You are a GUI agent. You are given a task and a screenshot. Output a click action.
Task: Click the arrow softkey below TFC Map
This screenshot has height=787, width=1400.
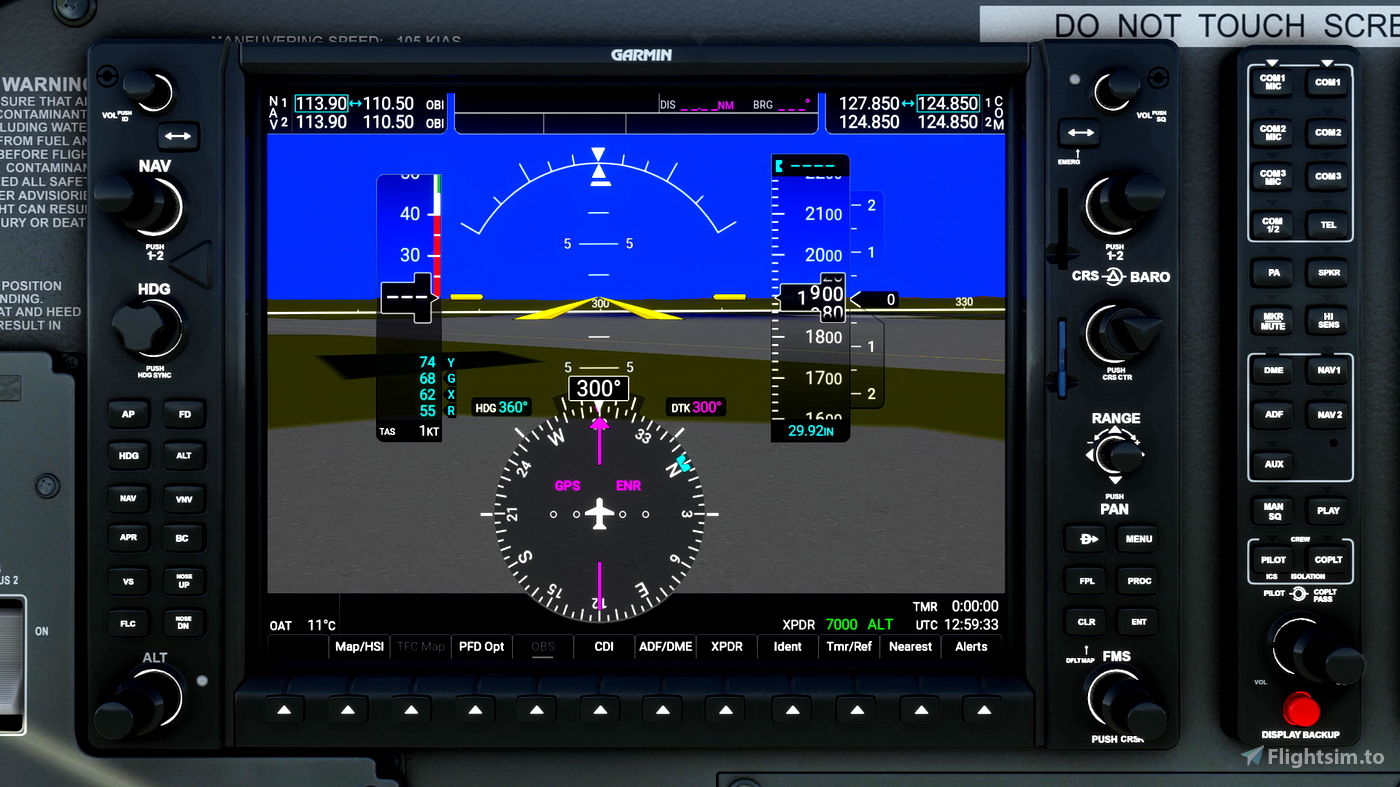[411, 710]
